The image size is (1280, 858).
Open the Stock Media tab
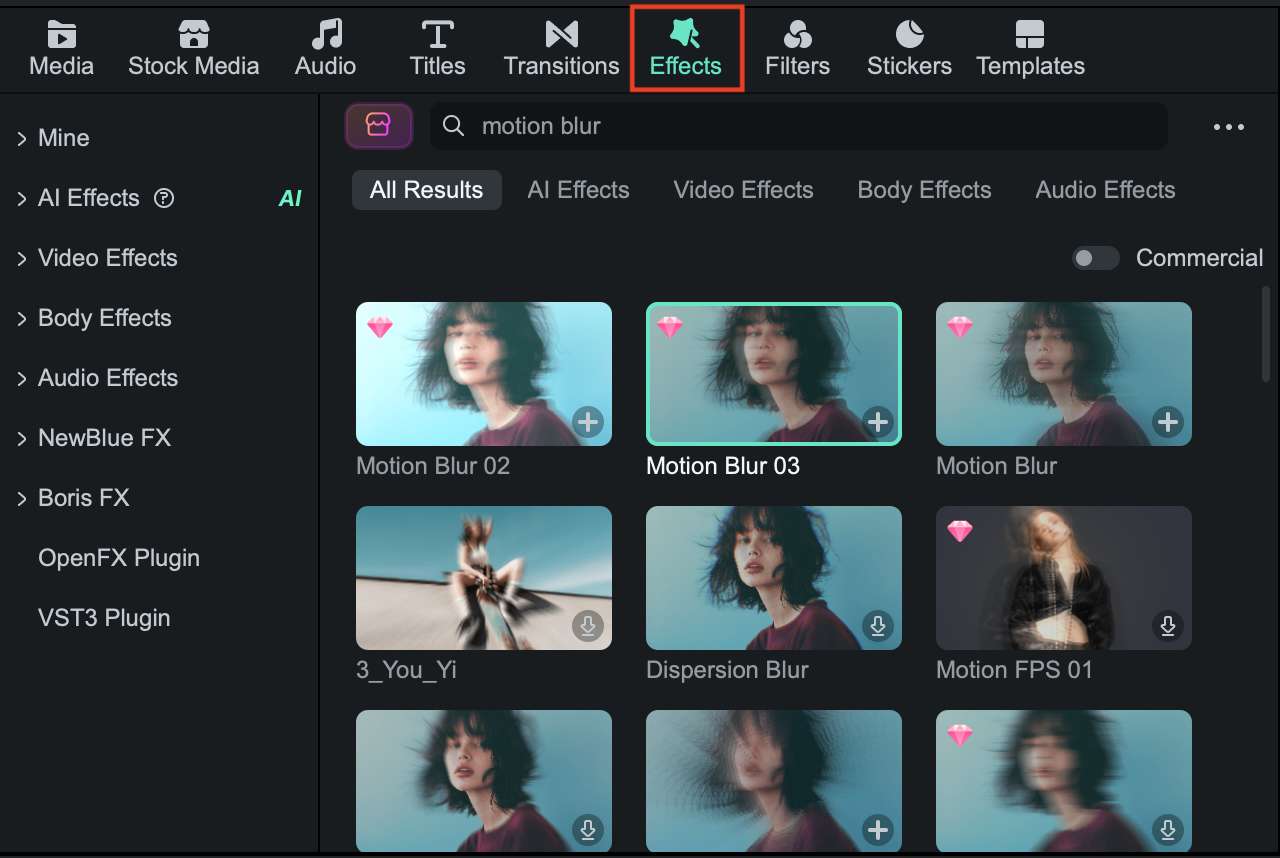pos(194,49)
